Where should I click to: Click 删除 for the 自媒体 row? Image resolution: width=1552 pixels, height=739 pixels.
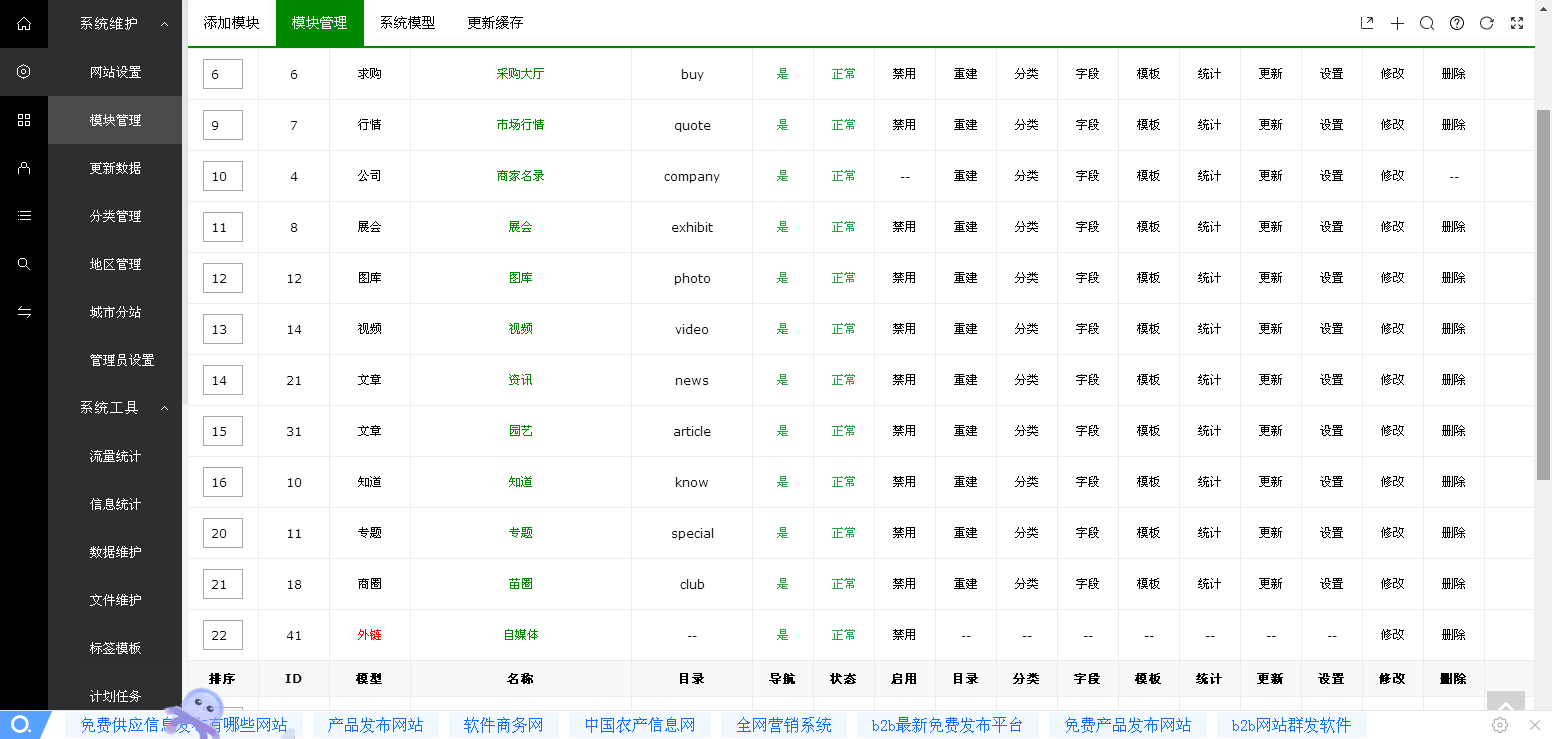click(1453, 635)
